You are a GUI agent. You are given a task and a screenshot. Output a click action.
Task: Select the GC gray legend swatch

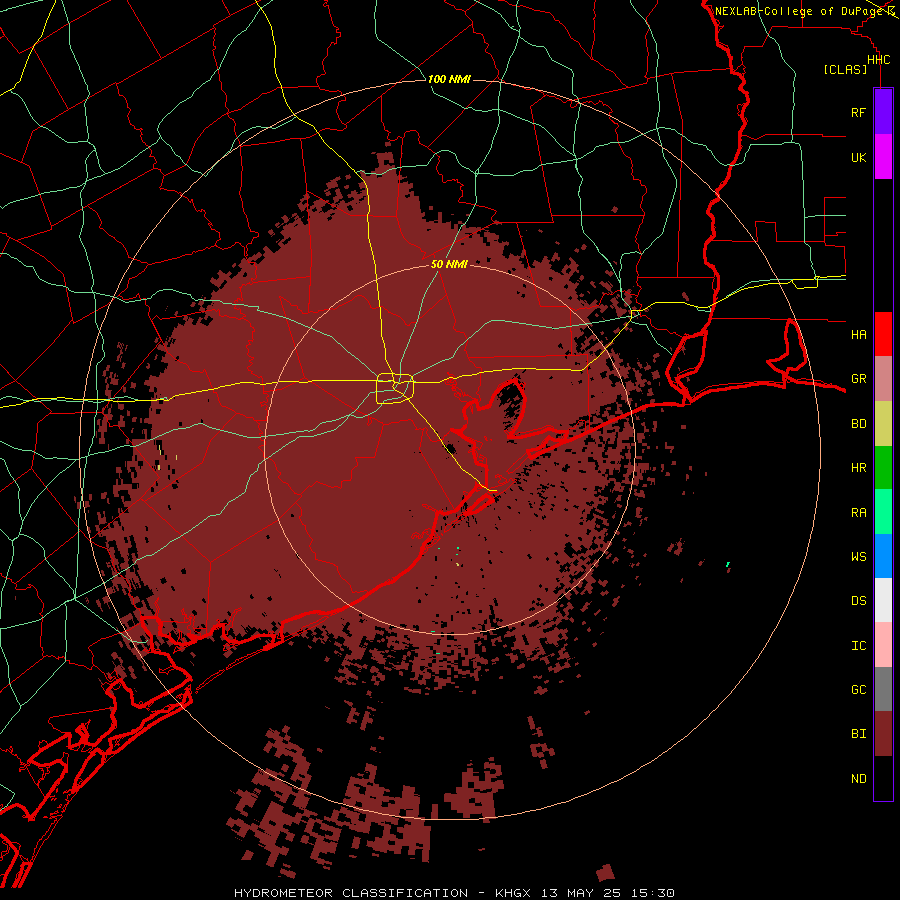[x=883, y=689]
